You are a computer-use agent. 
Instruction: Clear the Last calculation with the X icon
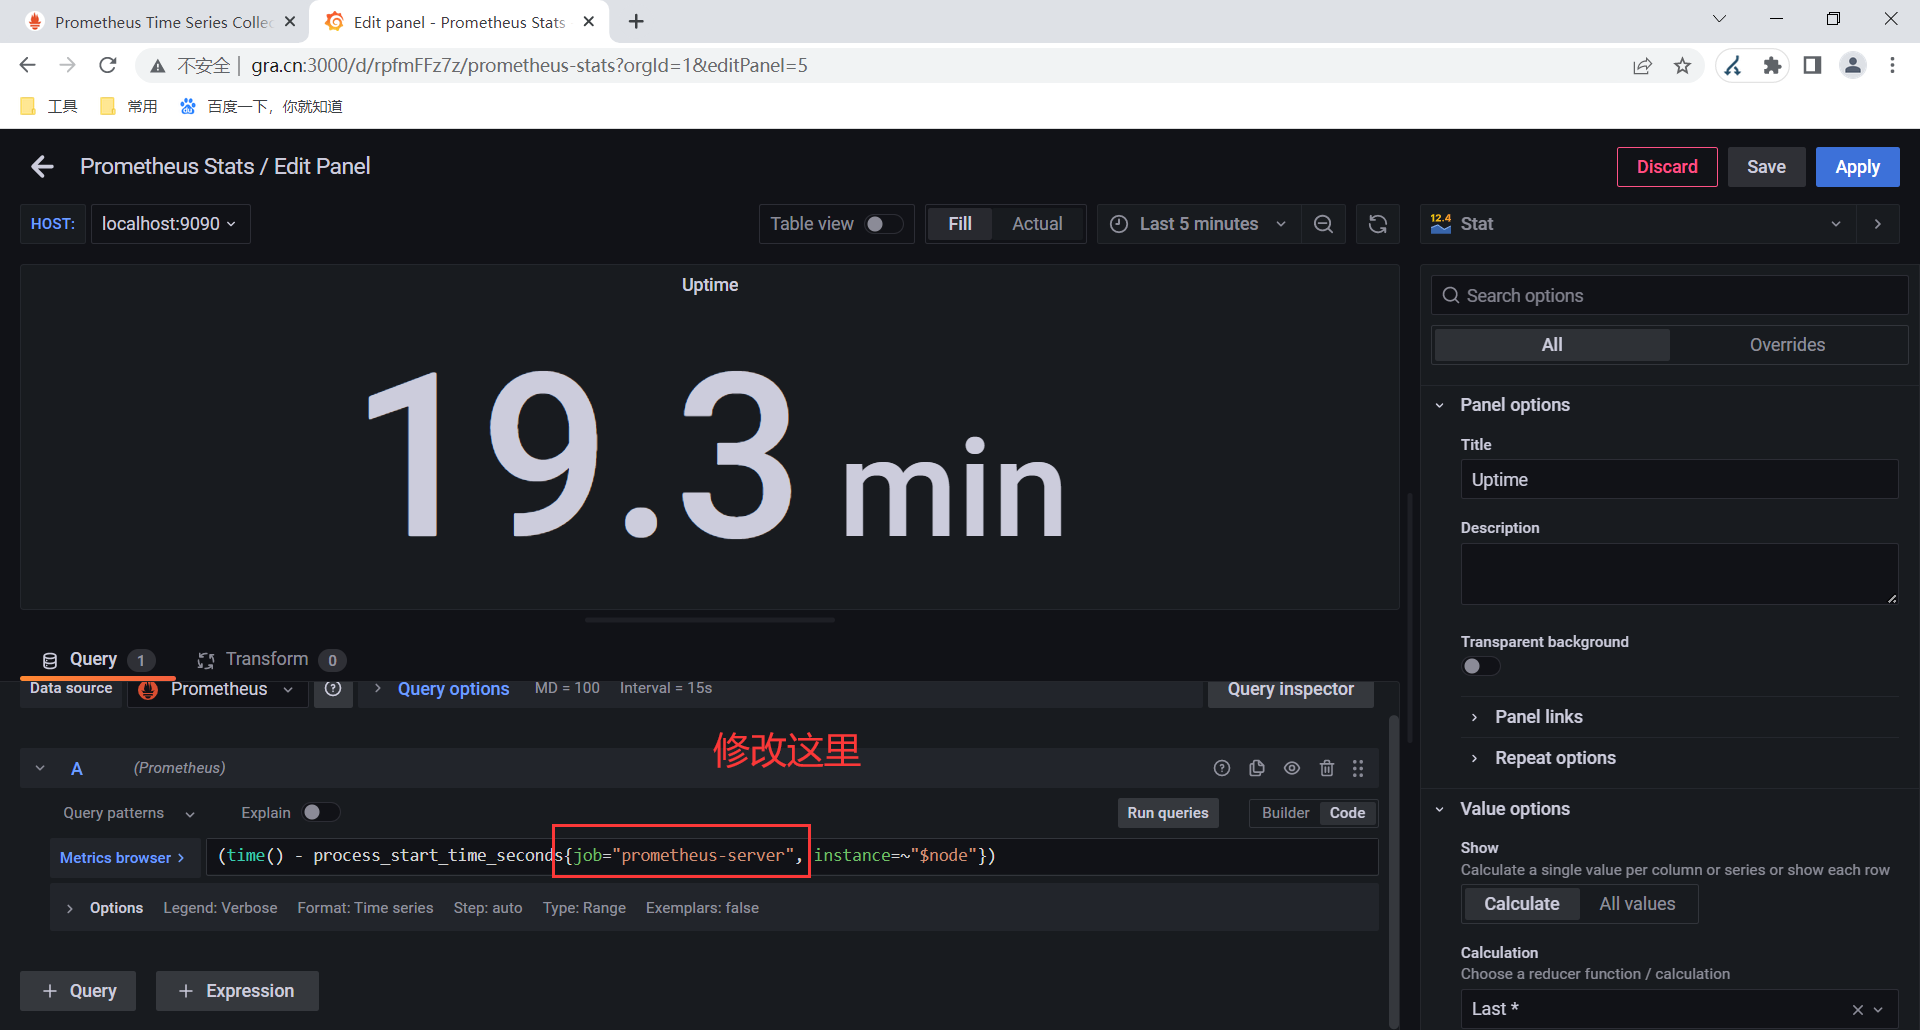pos(1857,1010)
